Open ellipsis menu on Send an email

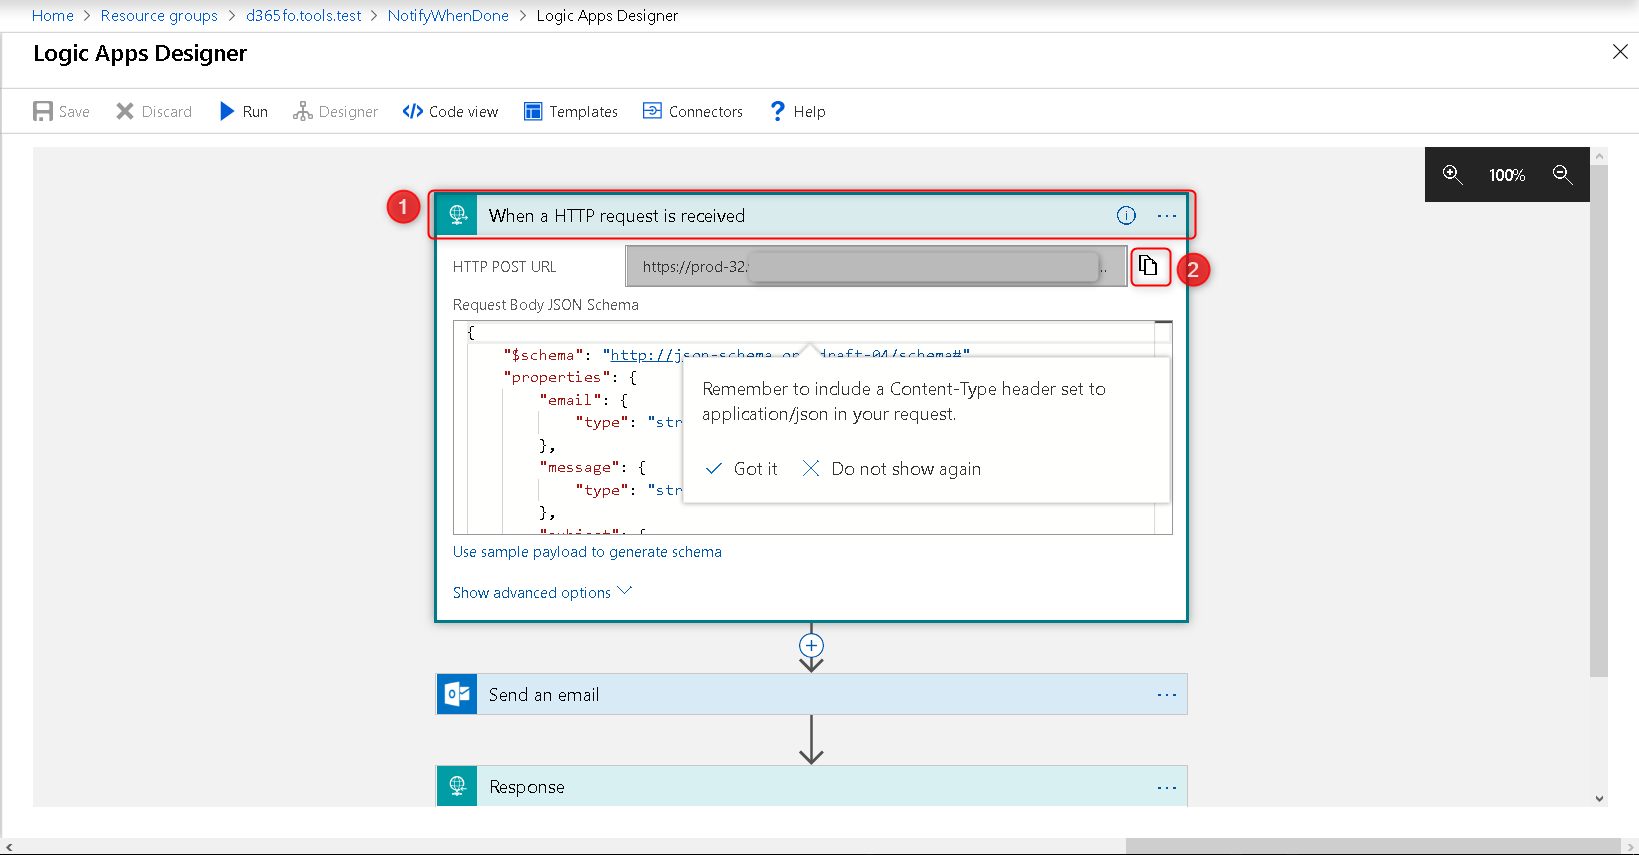(1167, 695)
